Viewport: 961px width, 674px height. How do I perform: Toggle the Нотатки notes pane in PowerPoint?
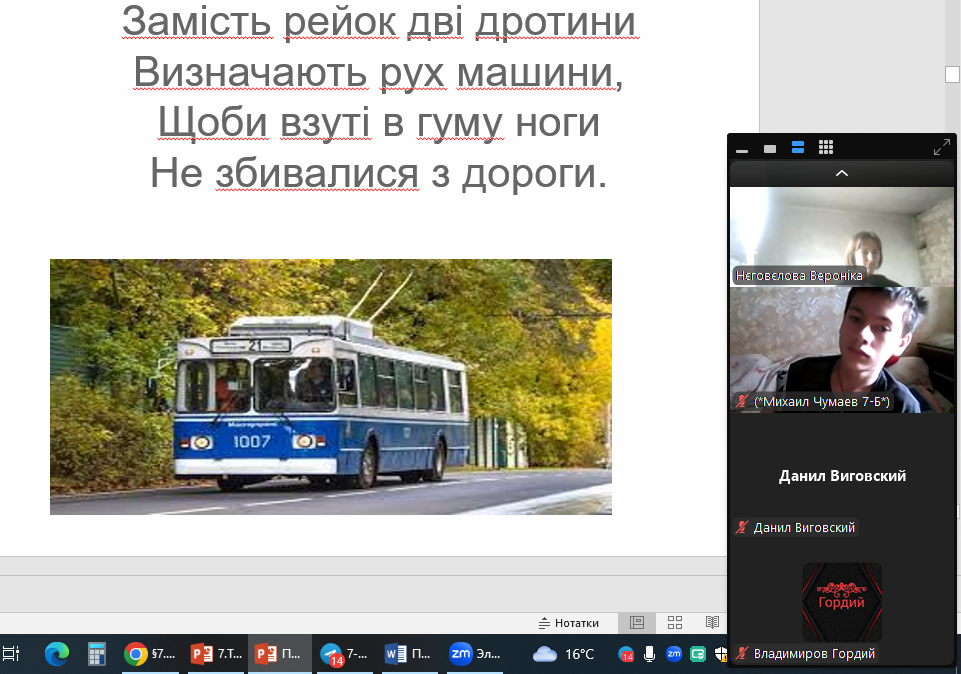pos(568,623)
